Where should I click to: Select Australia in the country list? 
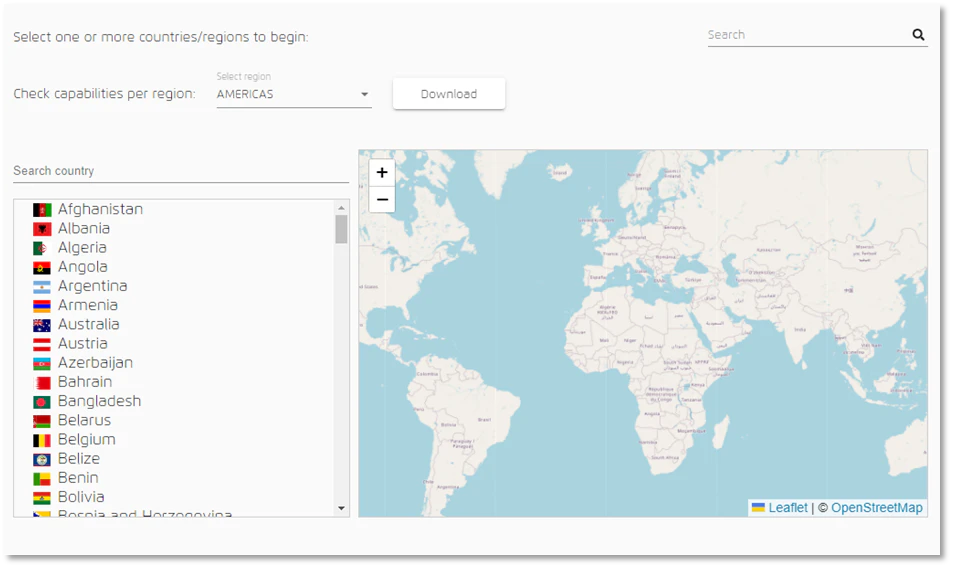click(x=89, y=324)
